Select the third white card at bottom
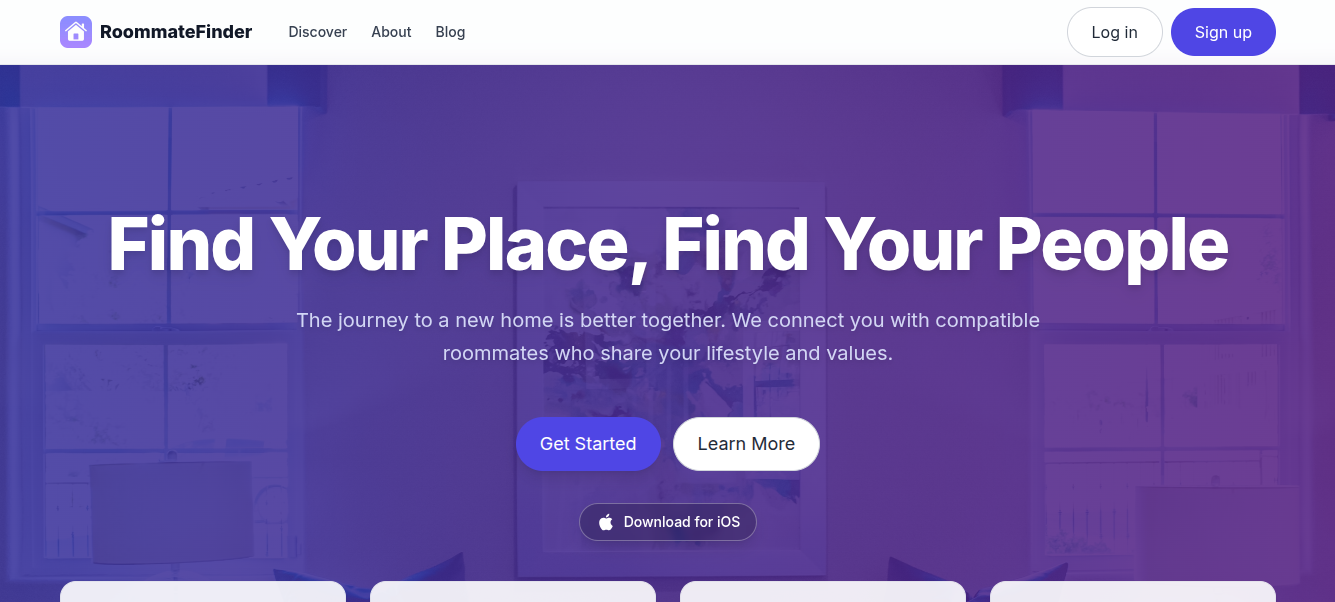 [823, 592]
